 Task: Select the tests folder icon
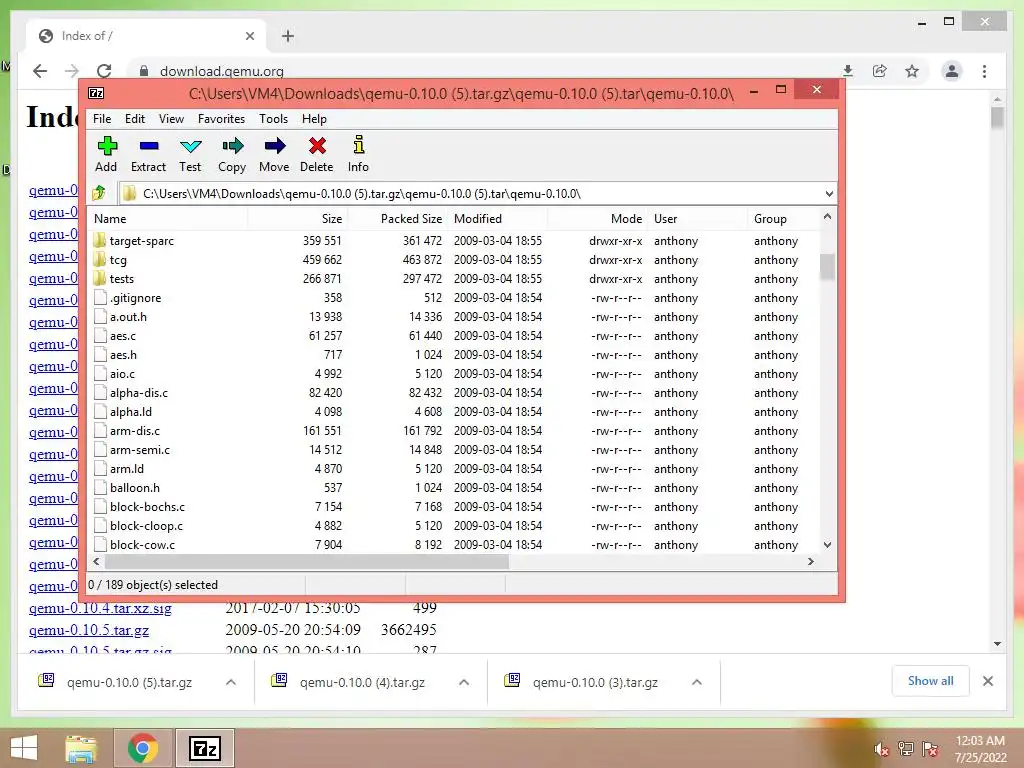coord(100,278)
